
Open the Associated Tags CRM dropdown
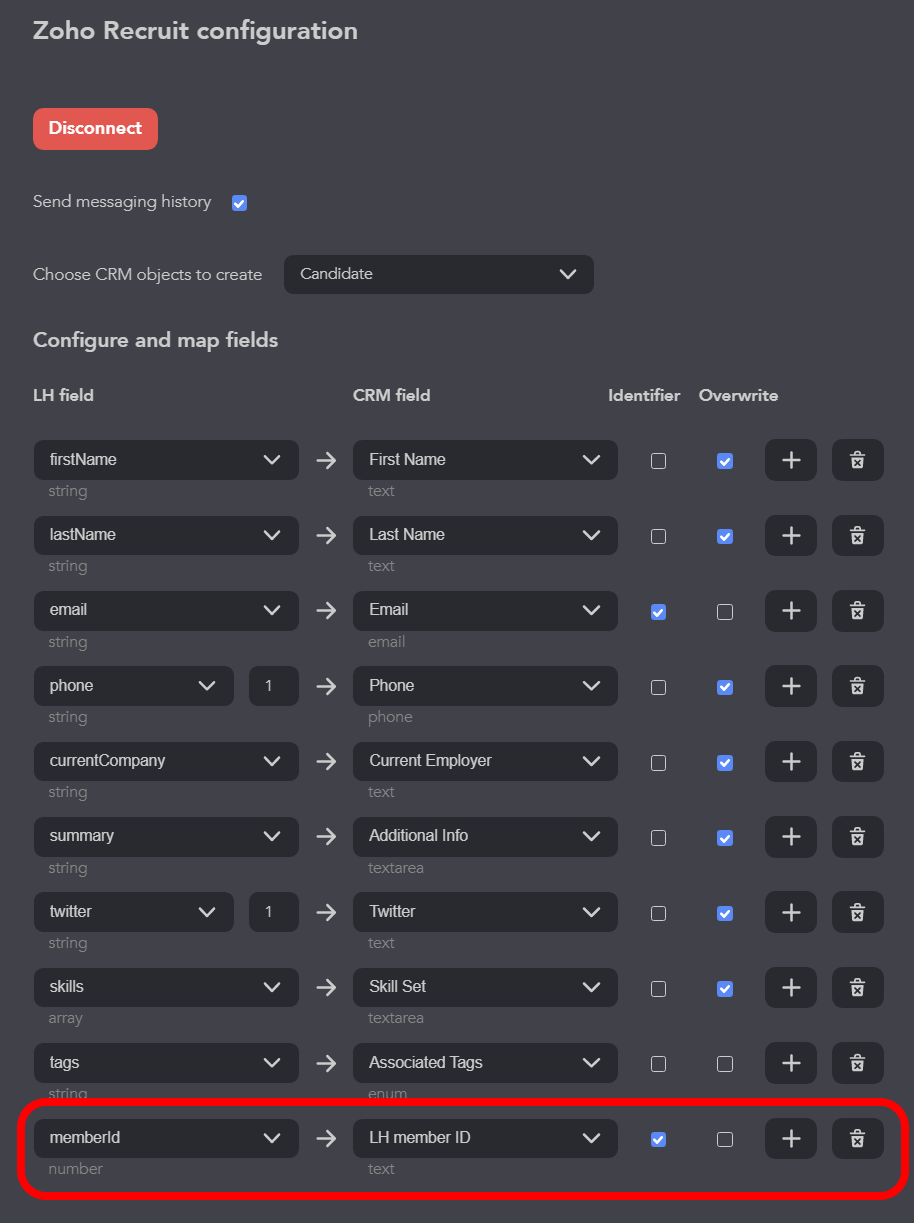pos(485,1063)
